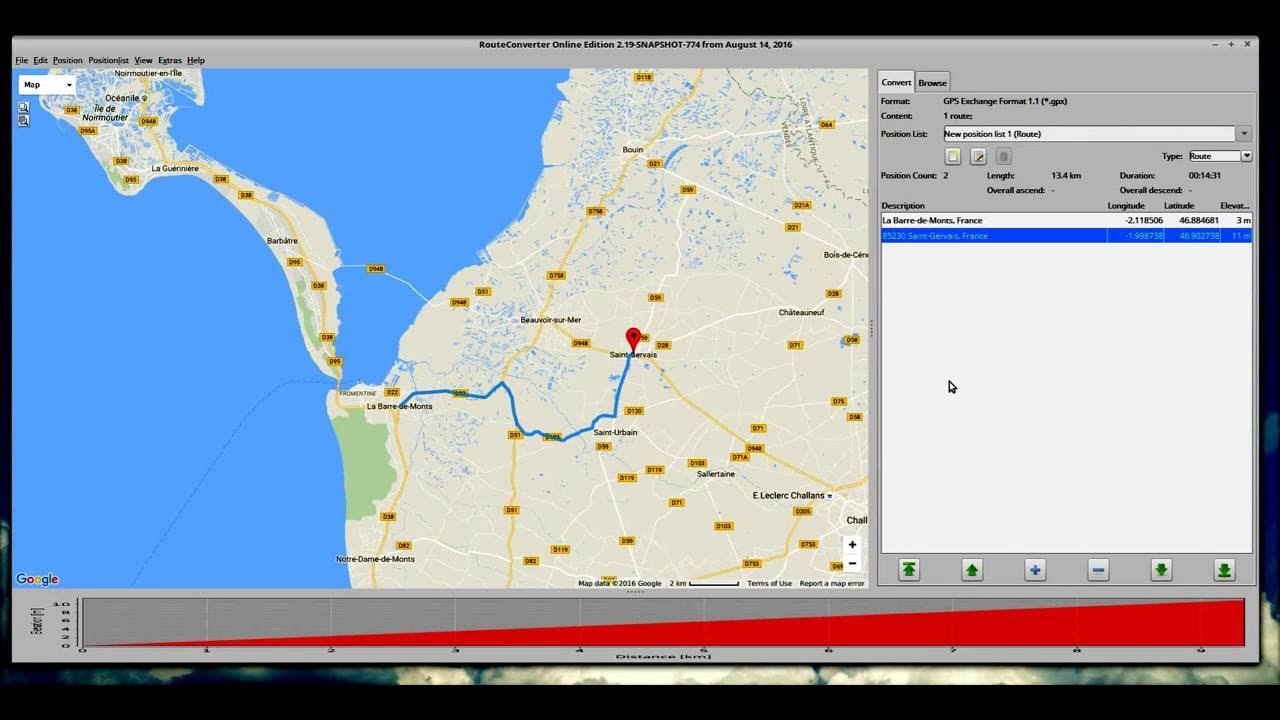The height and width of the screenshot is (720, 1280).
Task: Open the Map type dropdown
Action: (x=47, y=85)
